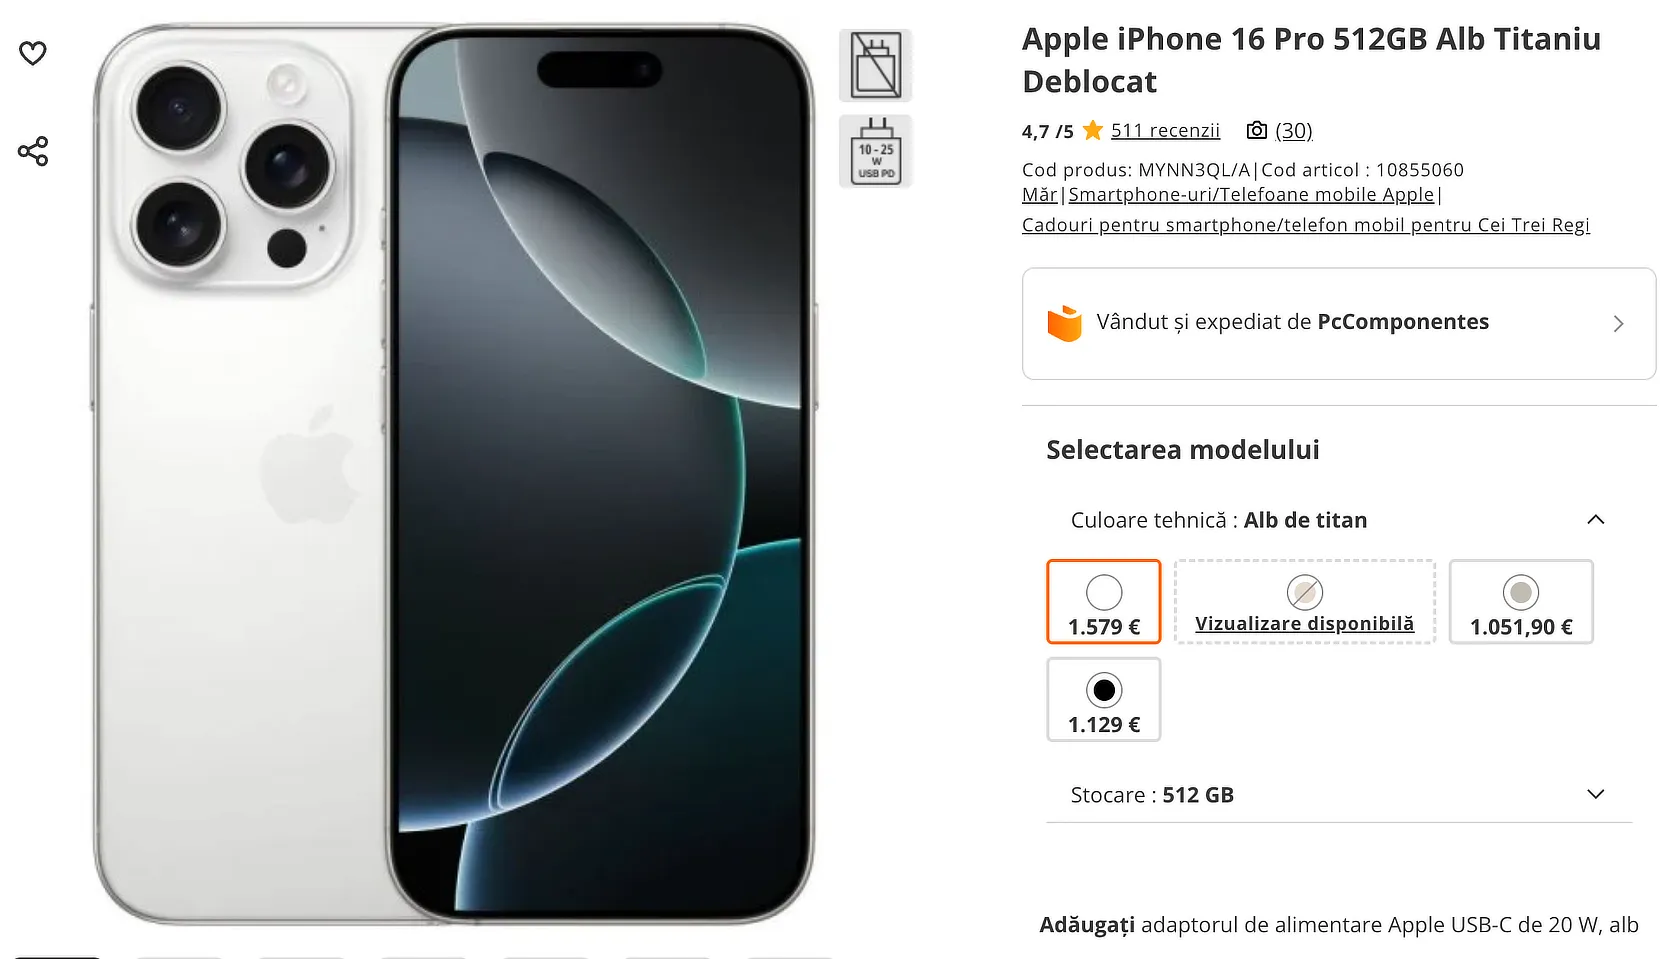The image size is (1676, 959).
Task: Open the 511 recenzii reviews link
Action: (1165, 130)
